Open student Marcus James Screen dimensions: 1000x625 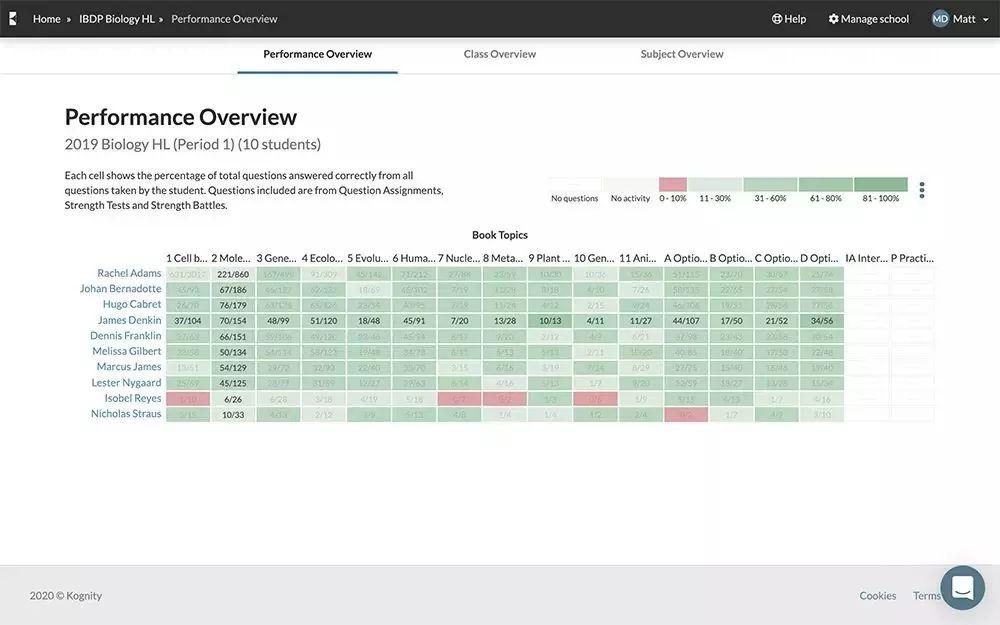129,367
